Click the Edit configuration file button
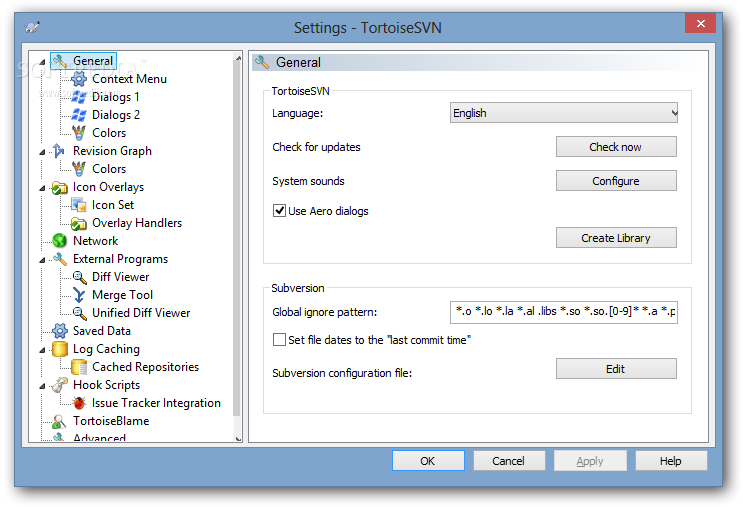Image resolution: width=743 pixels, height=507 pixels. coord(616,369)
